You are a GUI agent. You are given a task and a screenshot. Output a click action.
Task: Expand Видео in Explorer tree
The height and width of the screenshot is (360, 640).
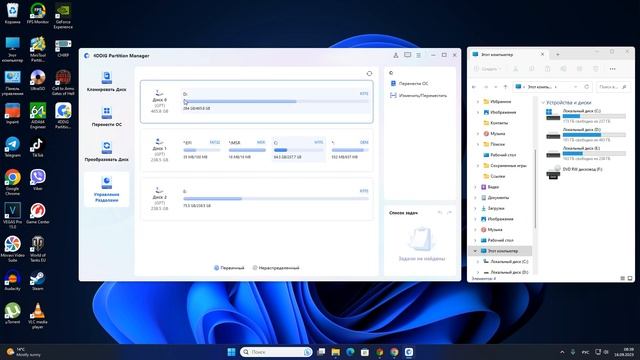pos(475,187)
